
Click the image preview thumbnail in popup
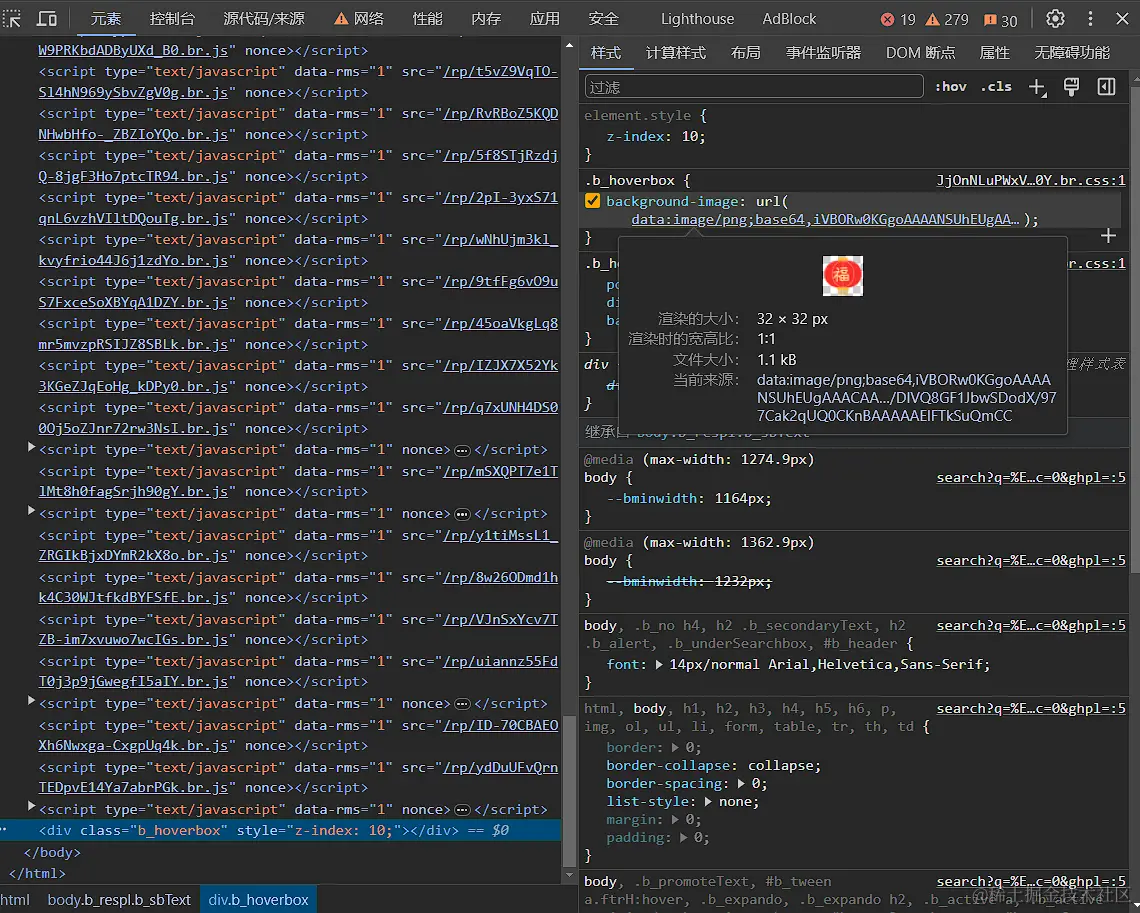click(842, 275)
